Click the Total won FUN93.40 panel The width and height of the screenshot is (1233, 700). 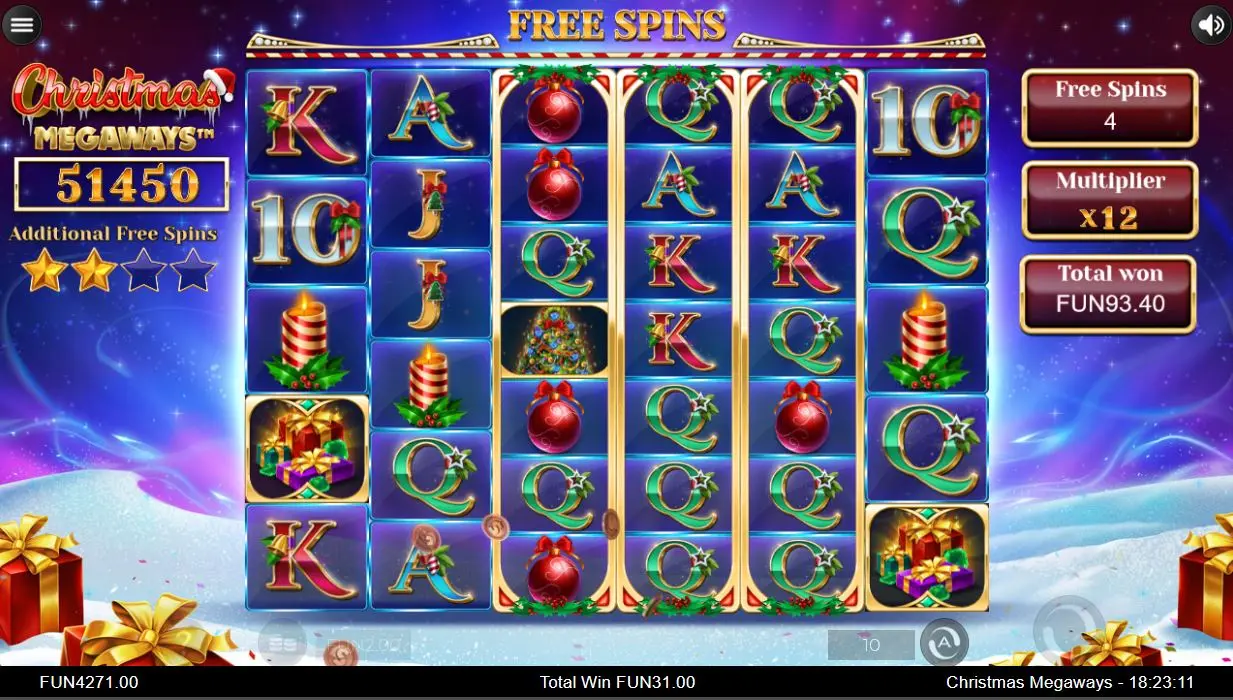[x=1108, y=293]
